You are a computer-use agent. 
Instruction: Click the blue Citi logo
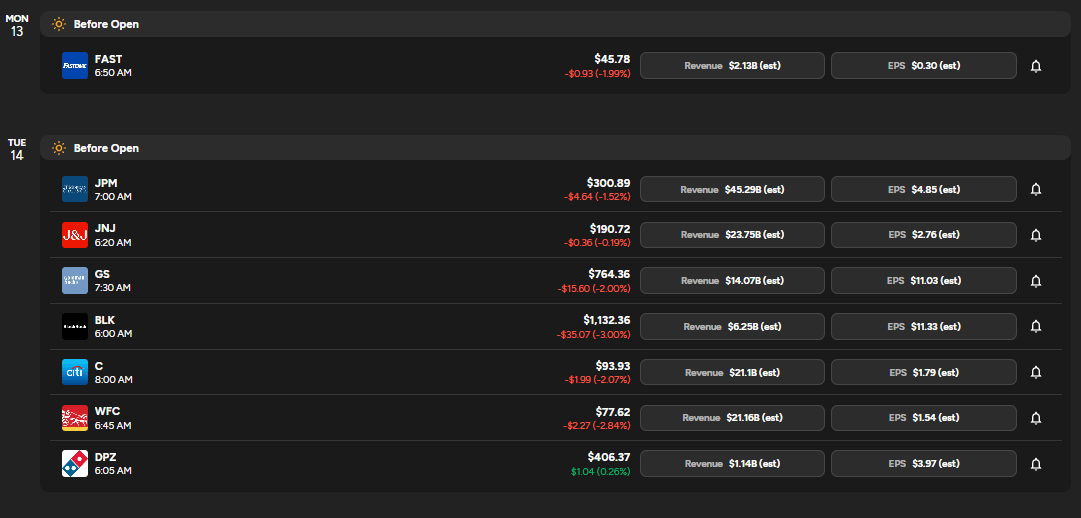74,372
